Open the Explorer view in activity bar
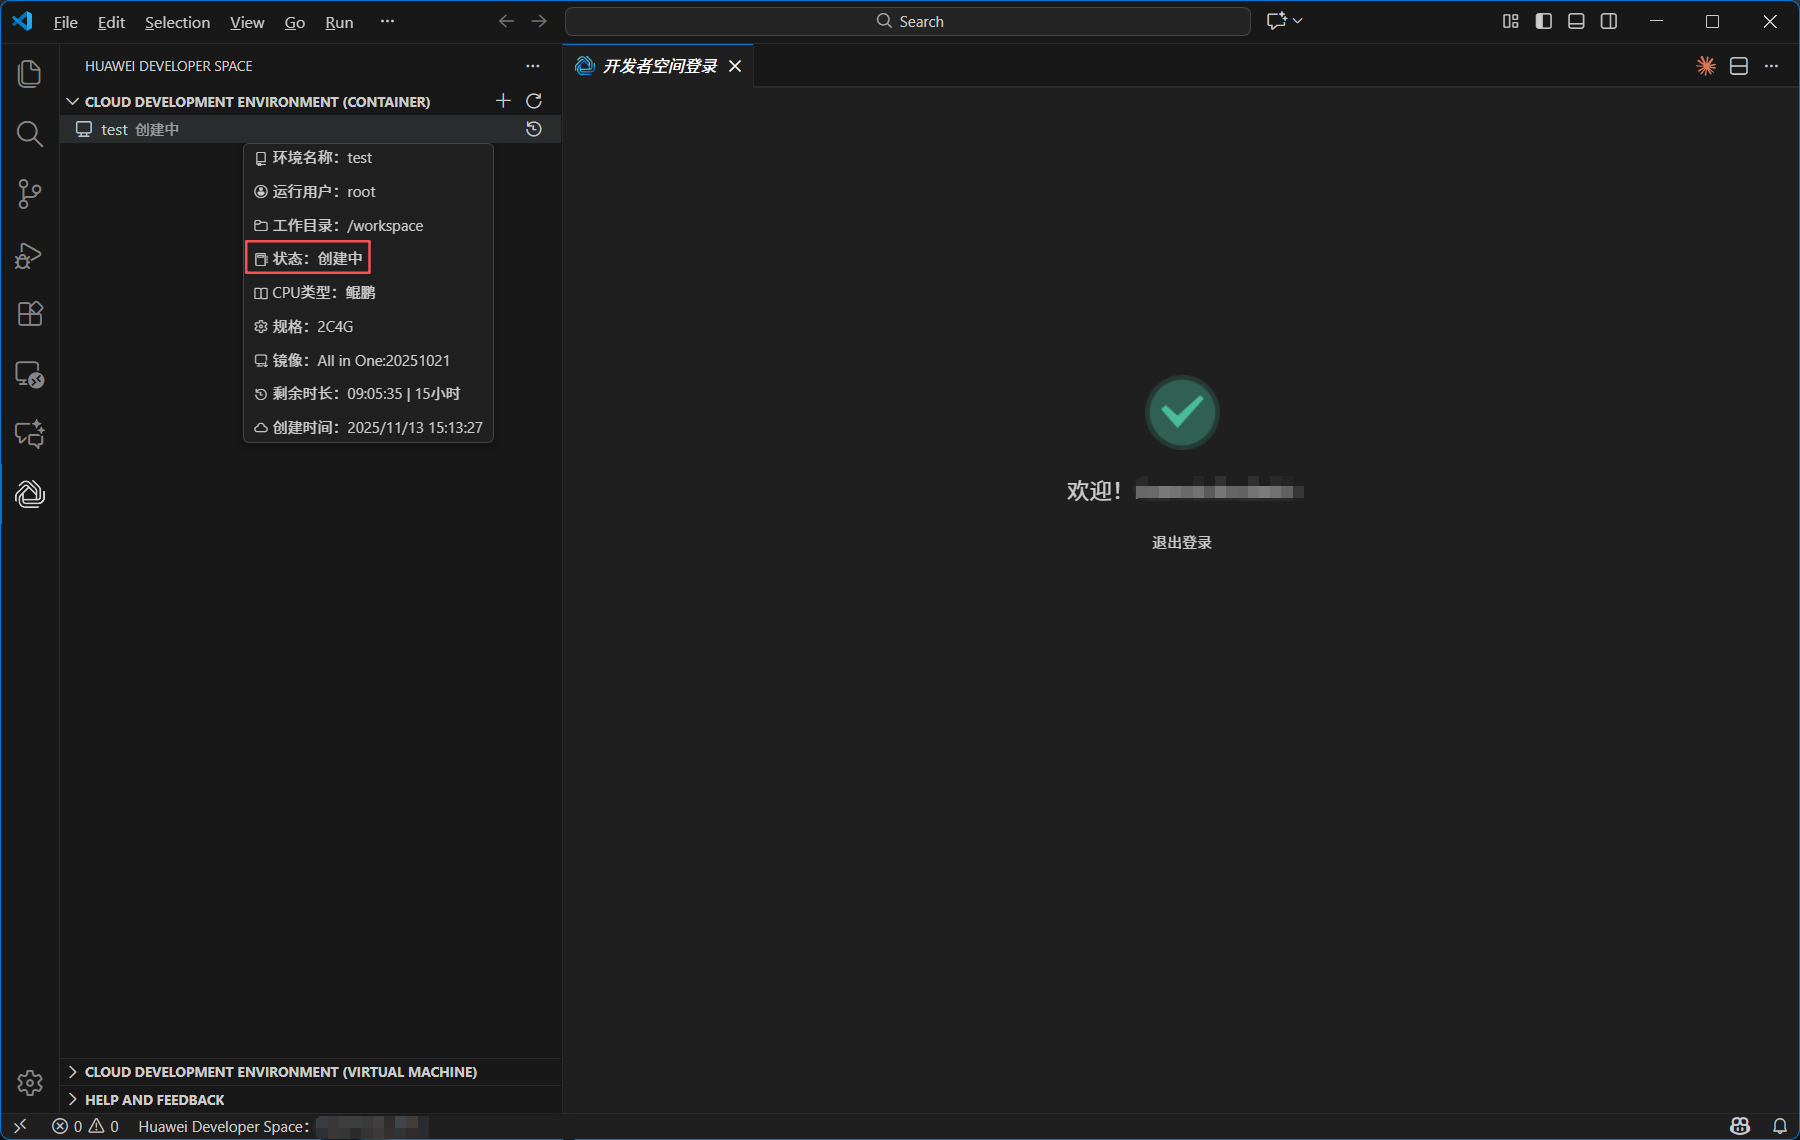 pos(30,74)
